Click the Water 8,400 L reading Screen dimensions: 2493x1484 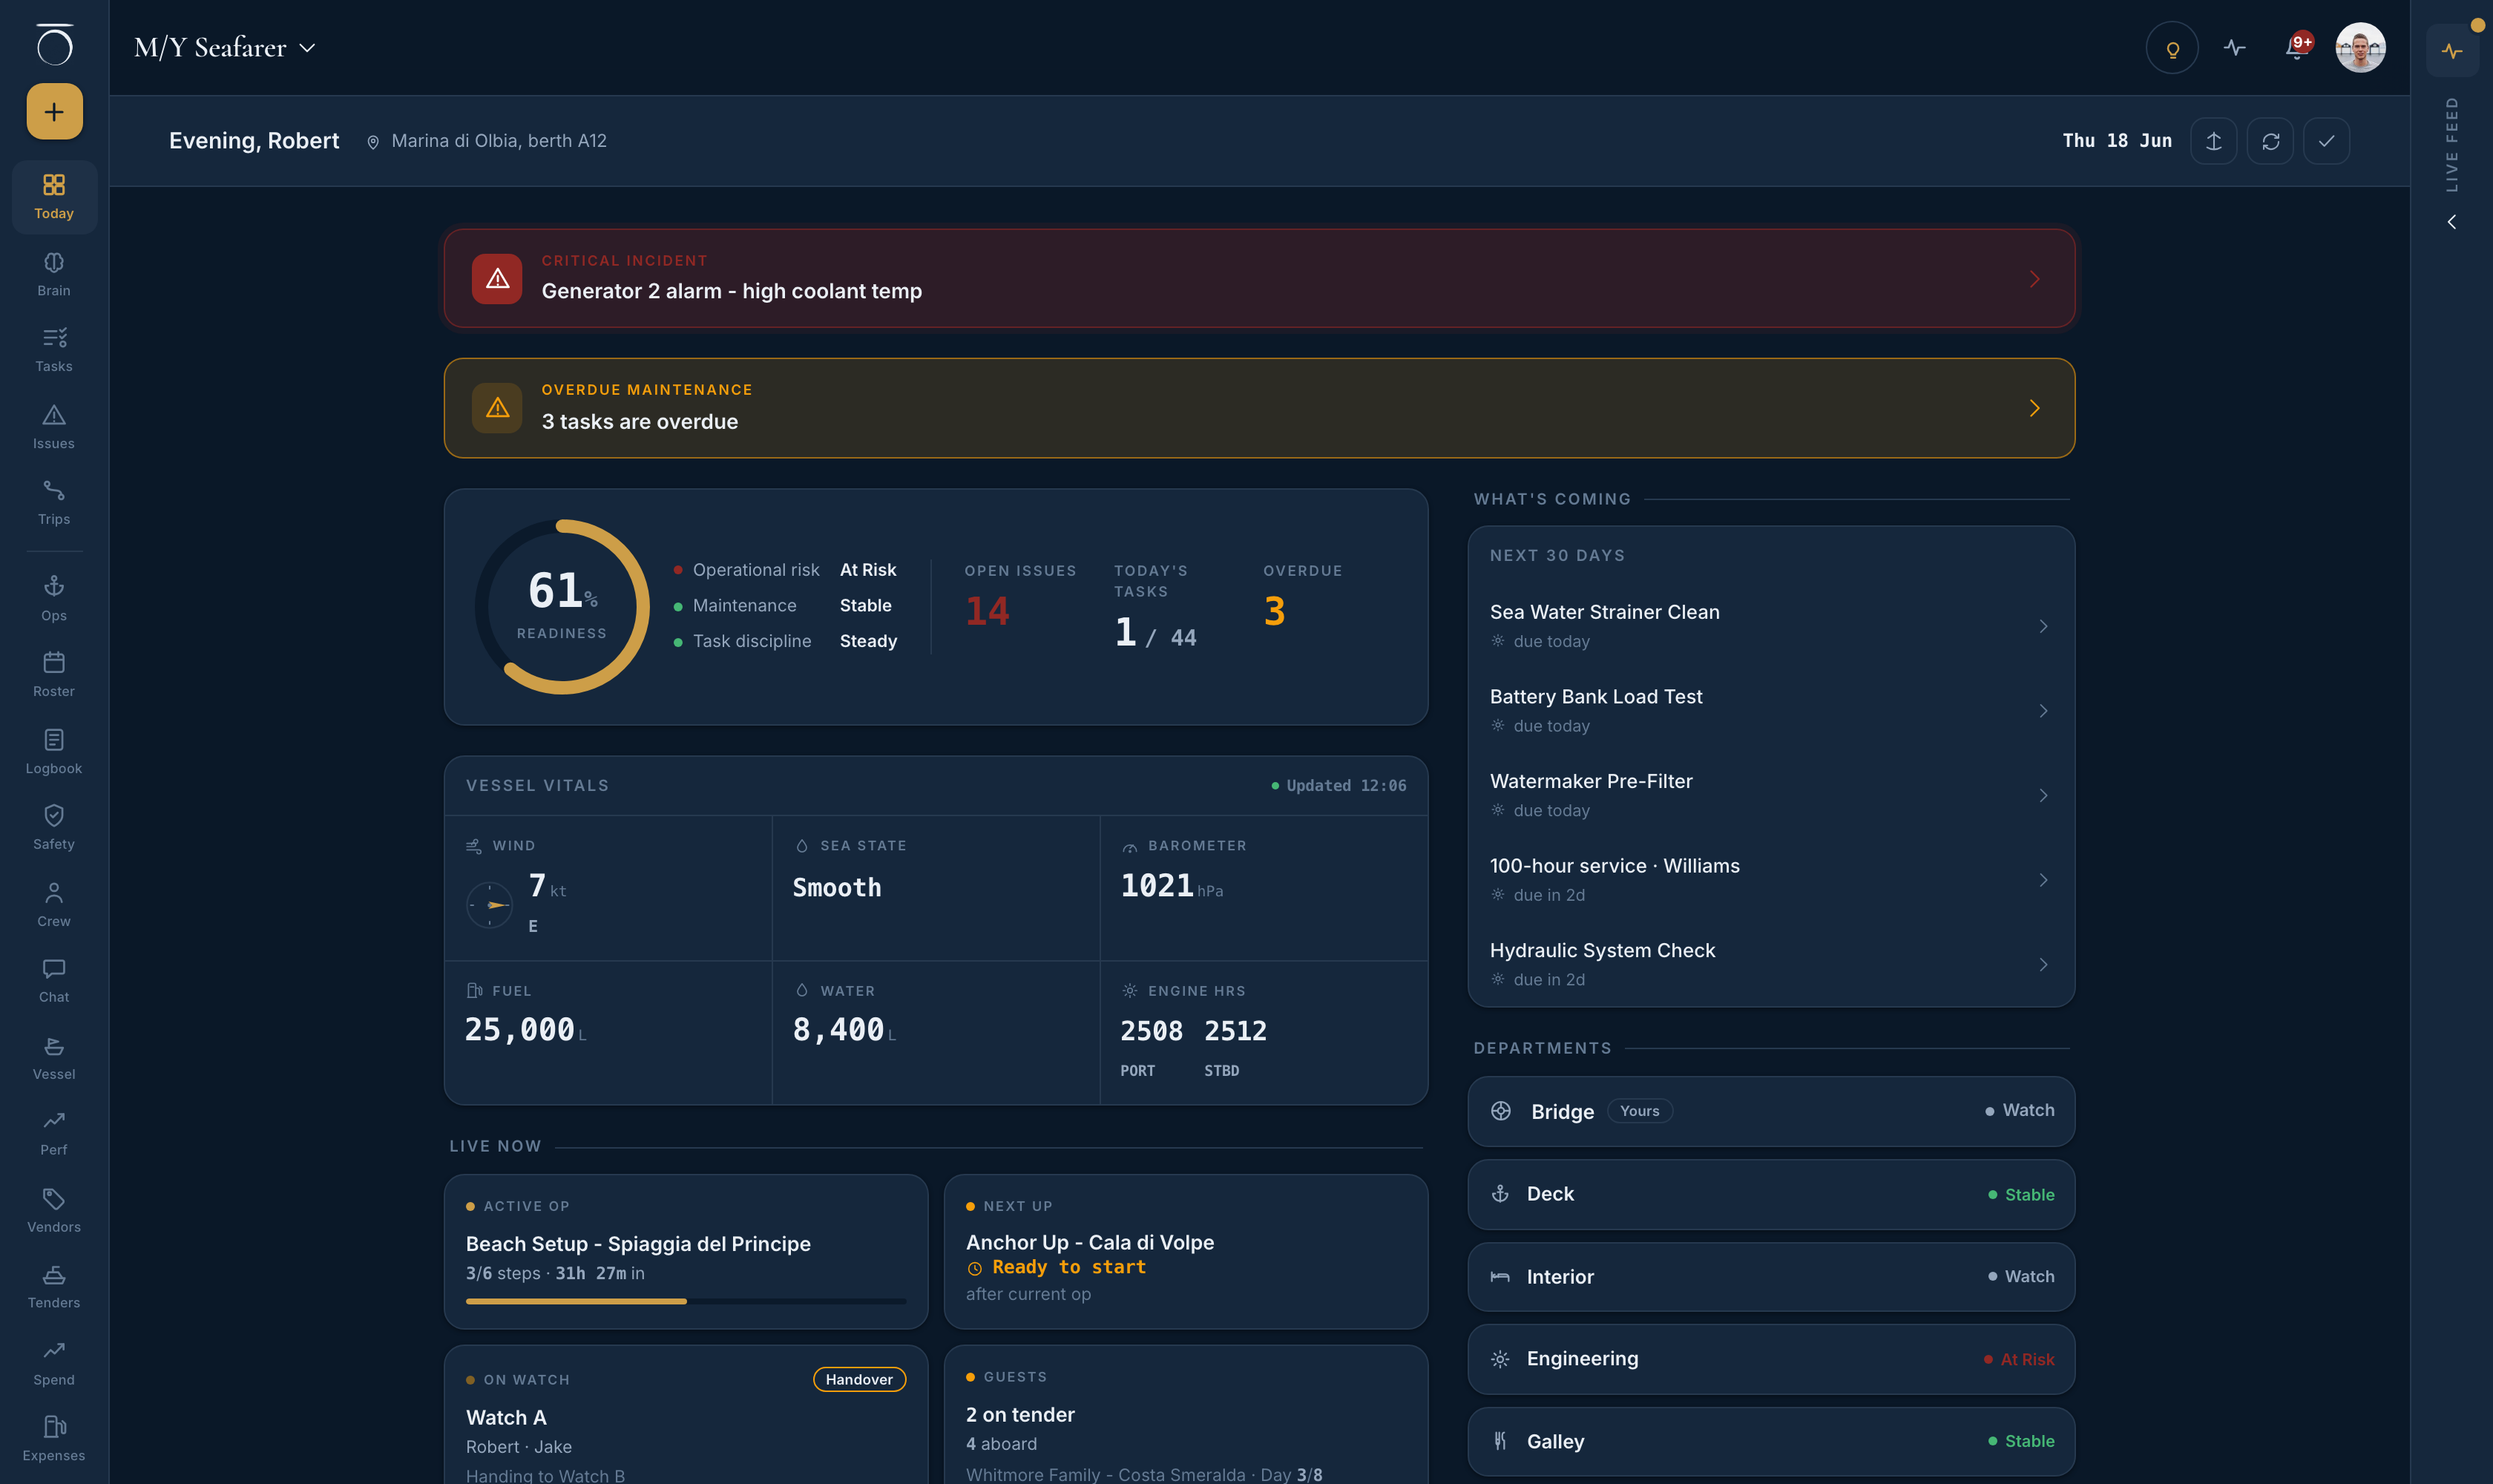844,1029
